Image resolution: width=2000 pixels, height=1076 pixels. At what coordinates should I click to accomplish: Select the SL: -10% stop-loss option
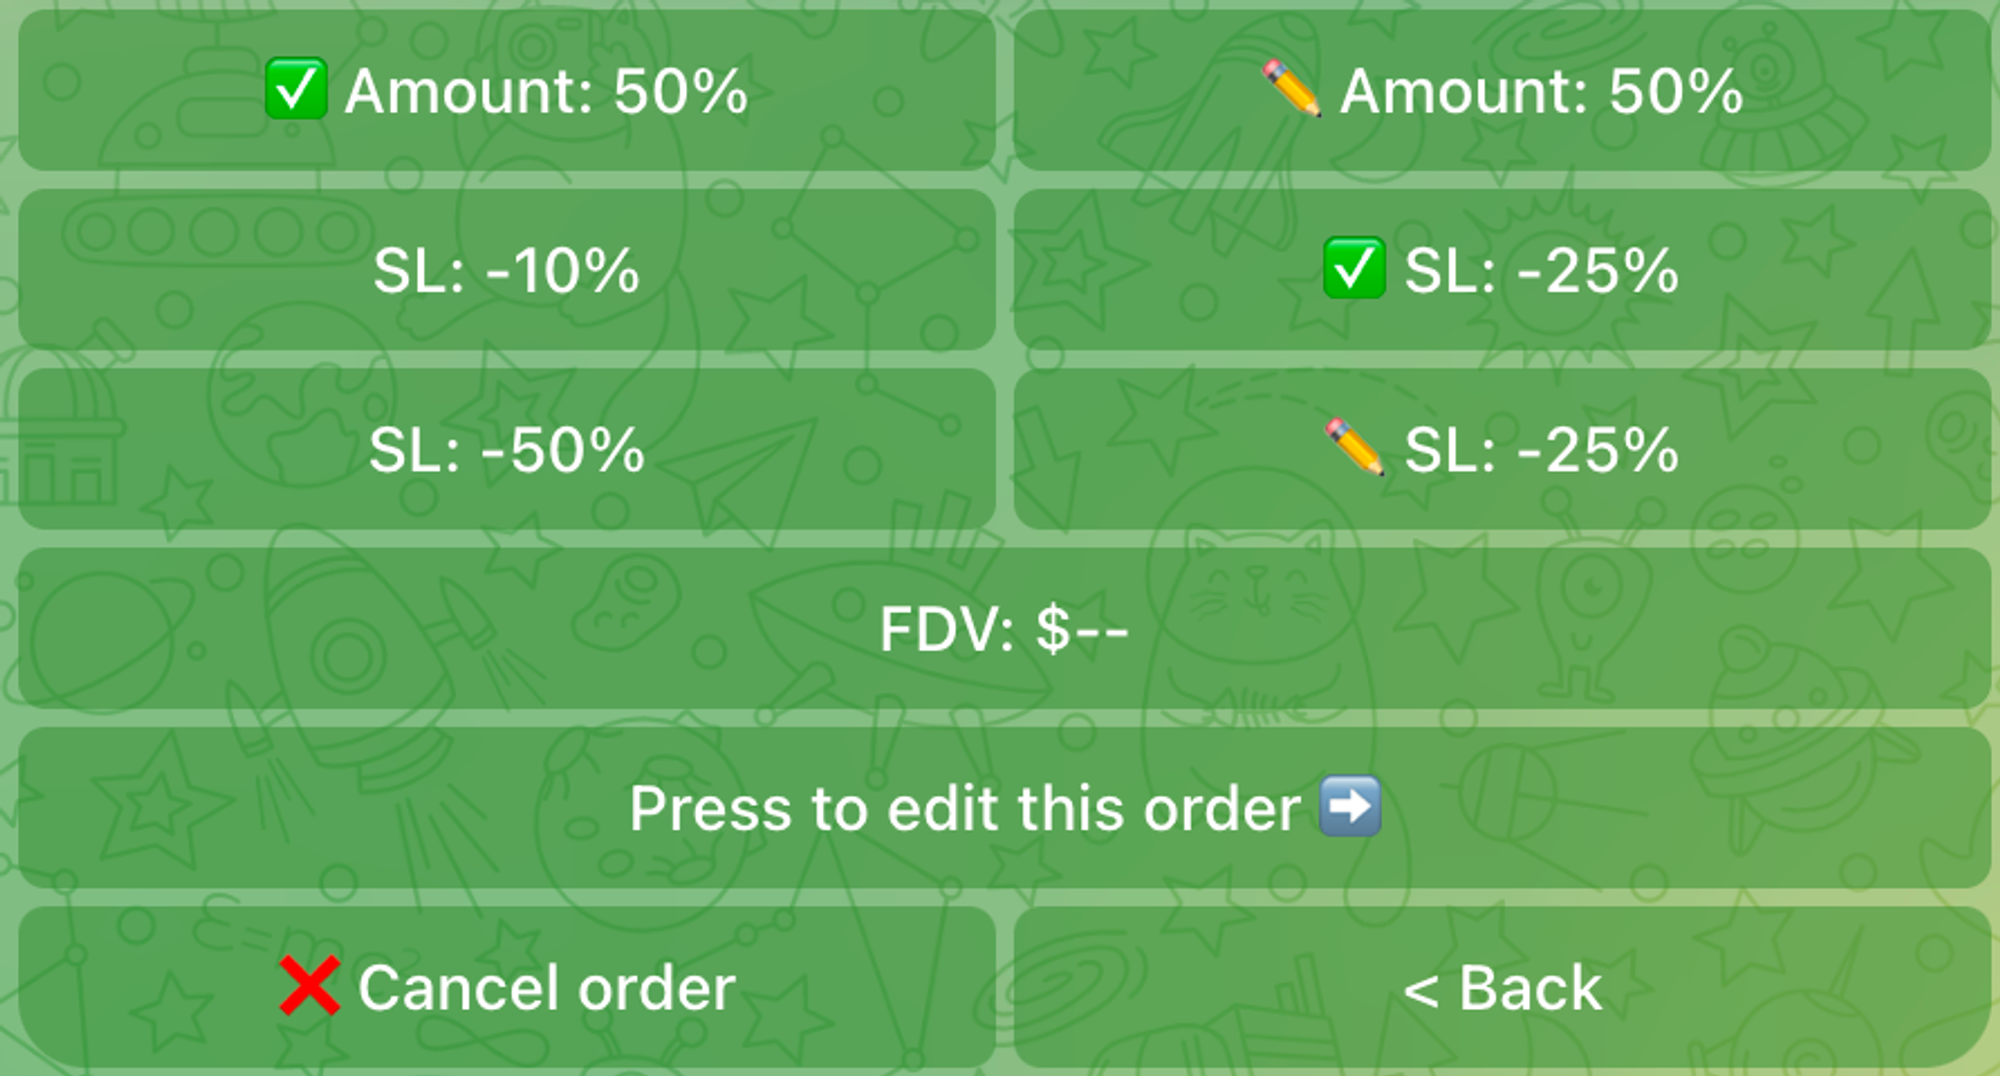tap(506, 270)
